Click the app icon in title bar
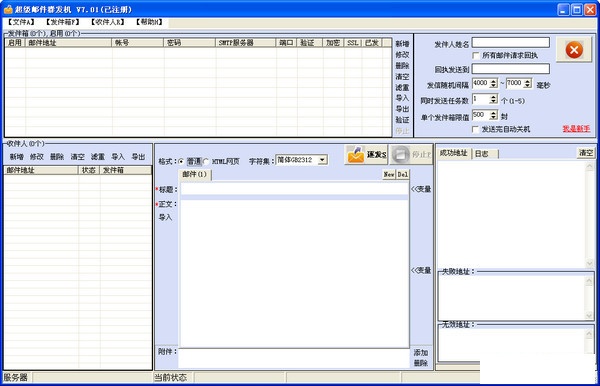Screen dimensions: 600x386 coord(8,9)
